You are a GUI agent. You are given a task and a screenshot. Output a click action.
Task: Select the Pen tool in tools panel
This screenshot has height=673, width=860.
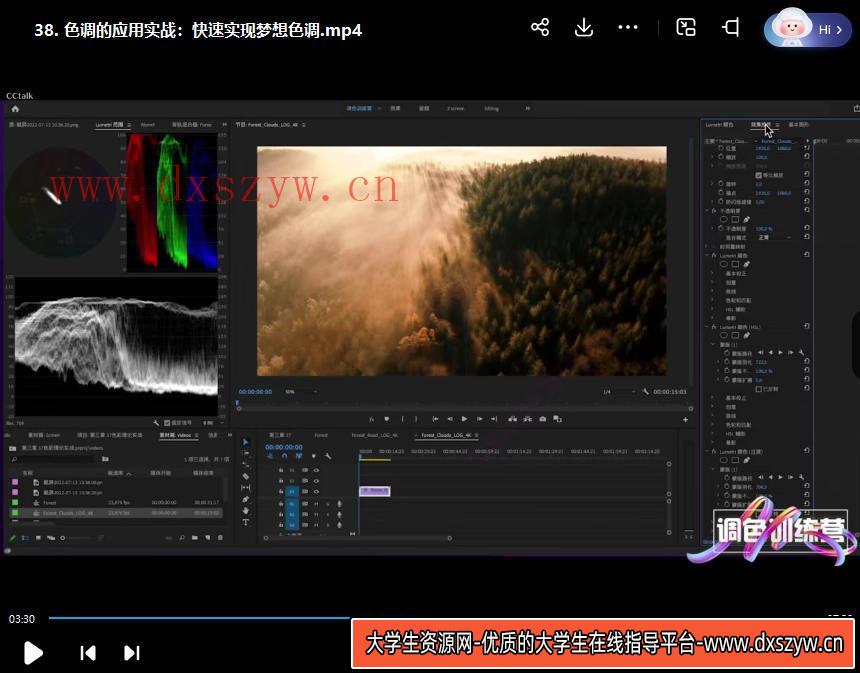(245, 499)
